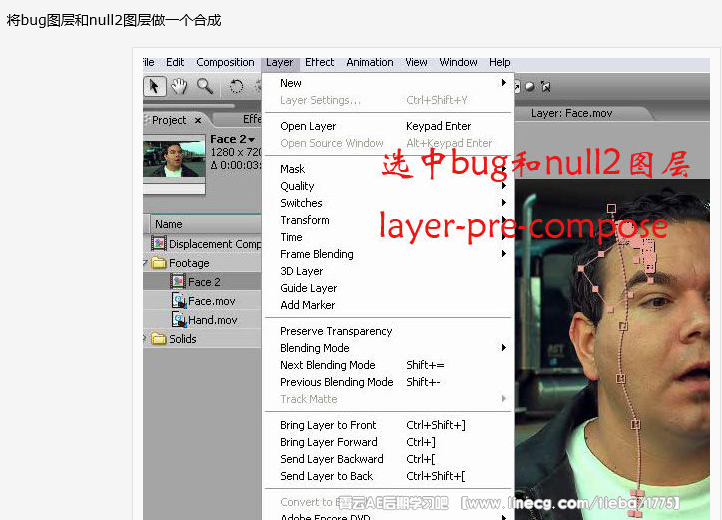This screenshot has height=520, width=722.
Task: Open the Face 2 name dropdown arrow
Action: click(x=252, y=140)
